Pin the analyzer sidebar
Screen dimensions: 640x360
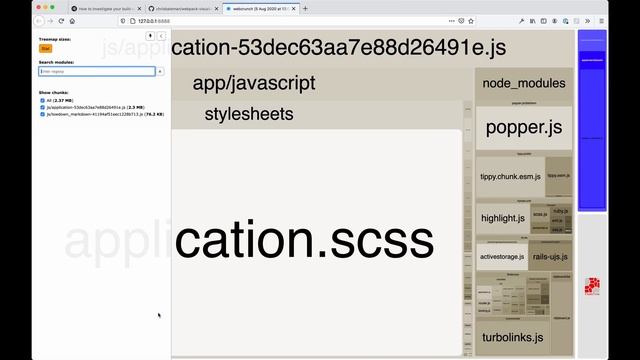pos(150,36)
